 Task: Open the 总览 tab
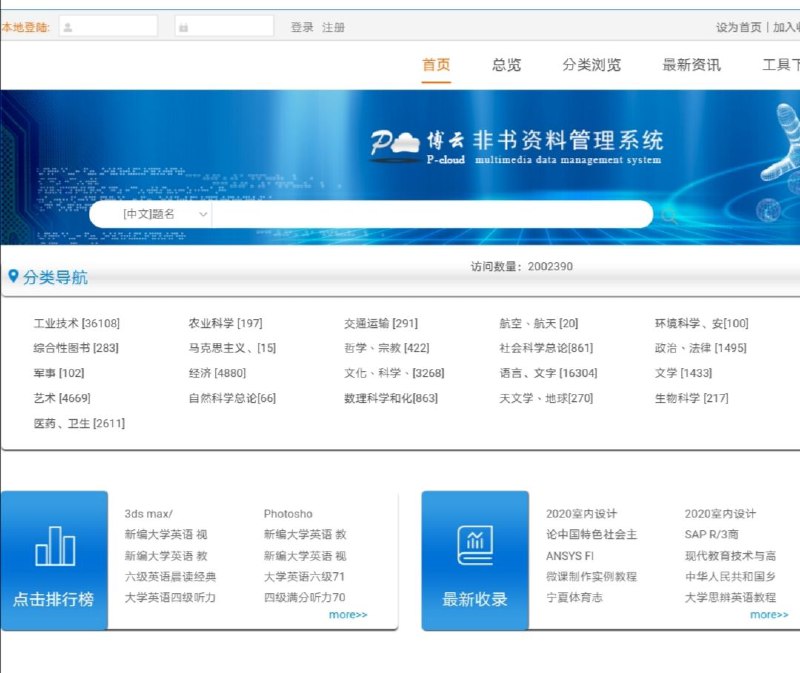coord(506,65)
